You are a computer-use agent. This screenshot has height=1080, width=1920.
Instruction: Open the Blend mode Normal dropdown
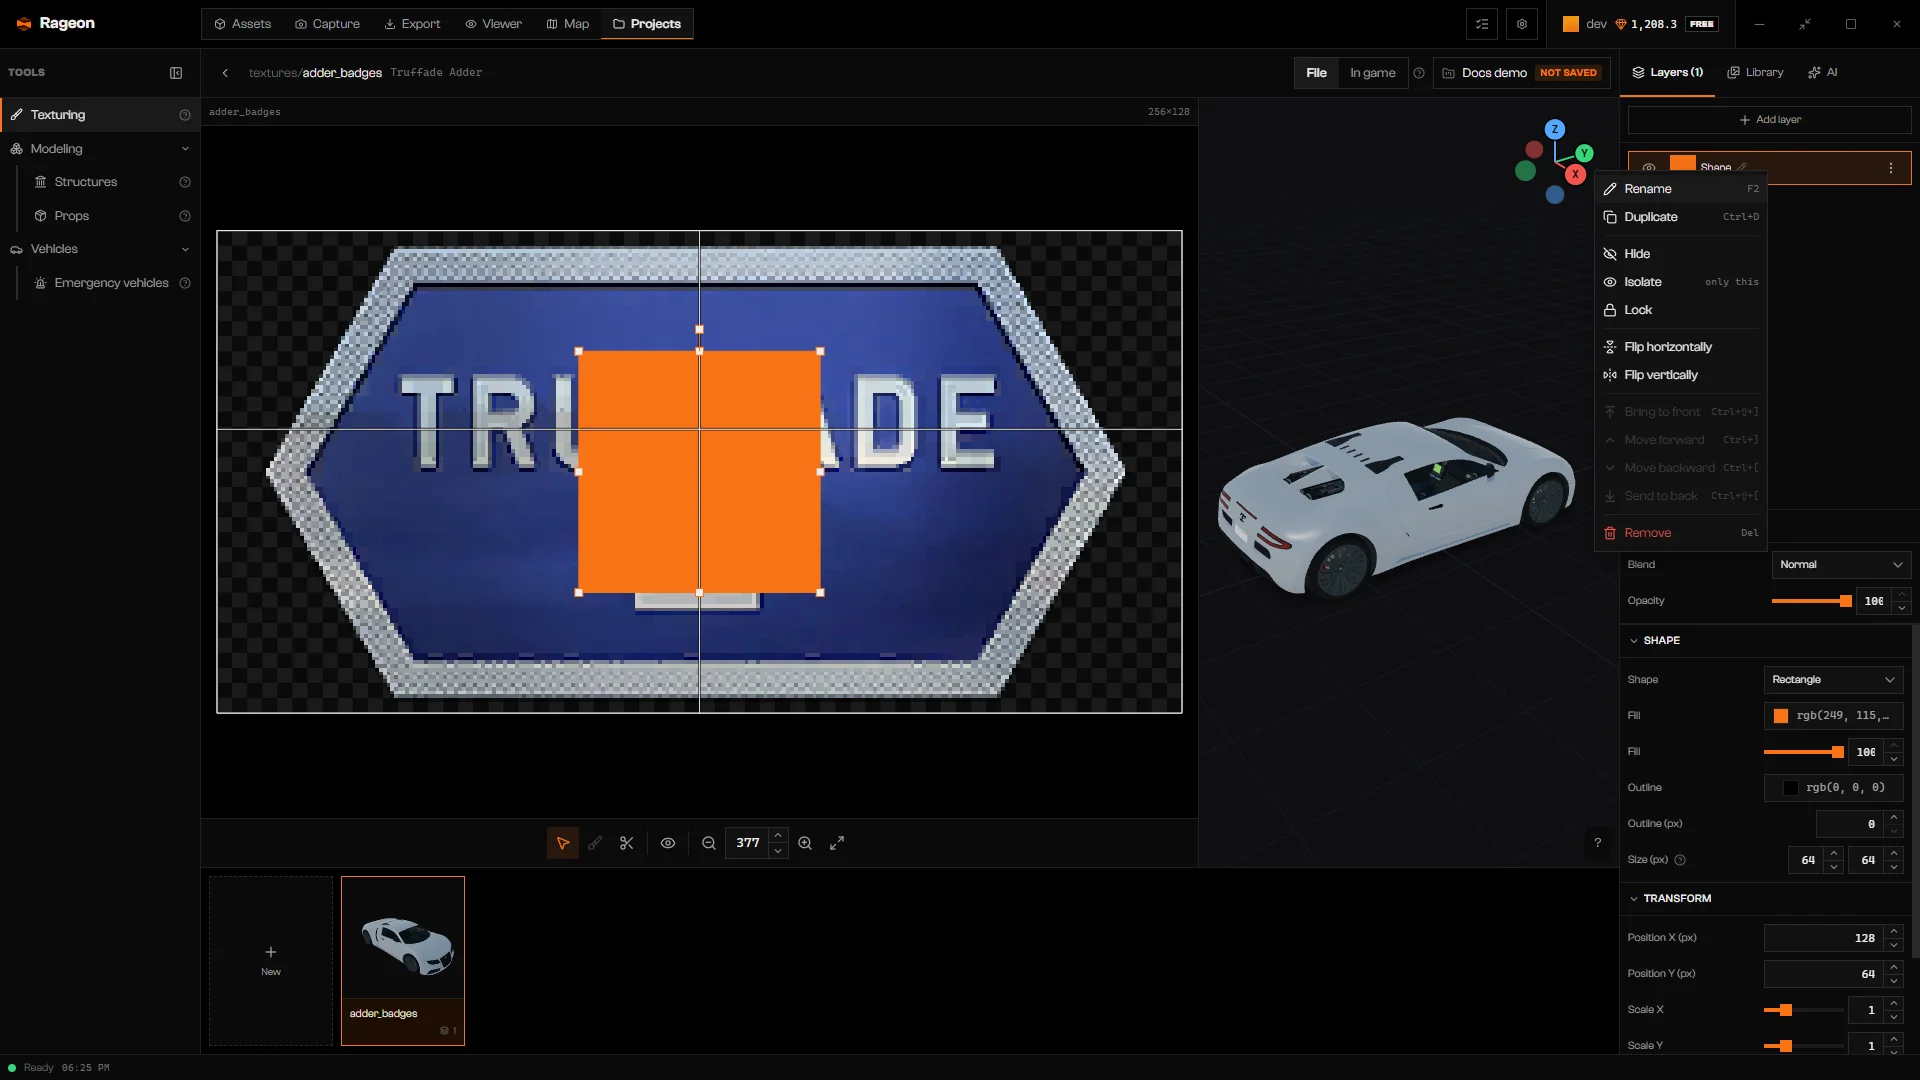point(1841,565)
